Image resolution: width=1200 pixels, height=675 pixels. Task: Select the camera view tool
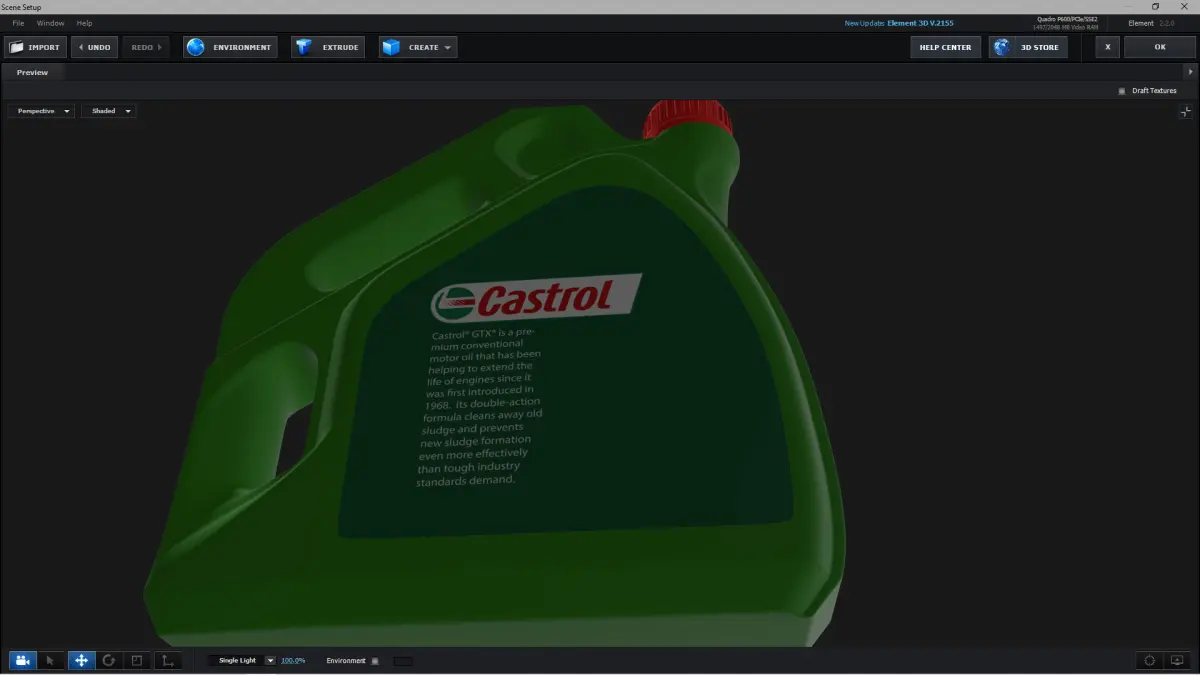pos(22,660)
